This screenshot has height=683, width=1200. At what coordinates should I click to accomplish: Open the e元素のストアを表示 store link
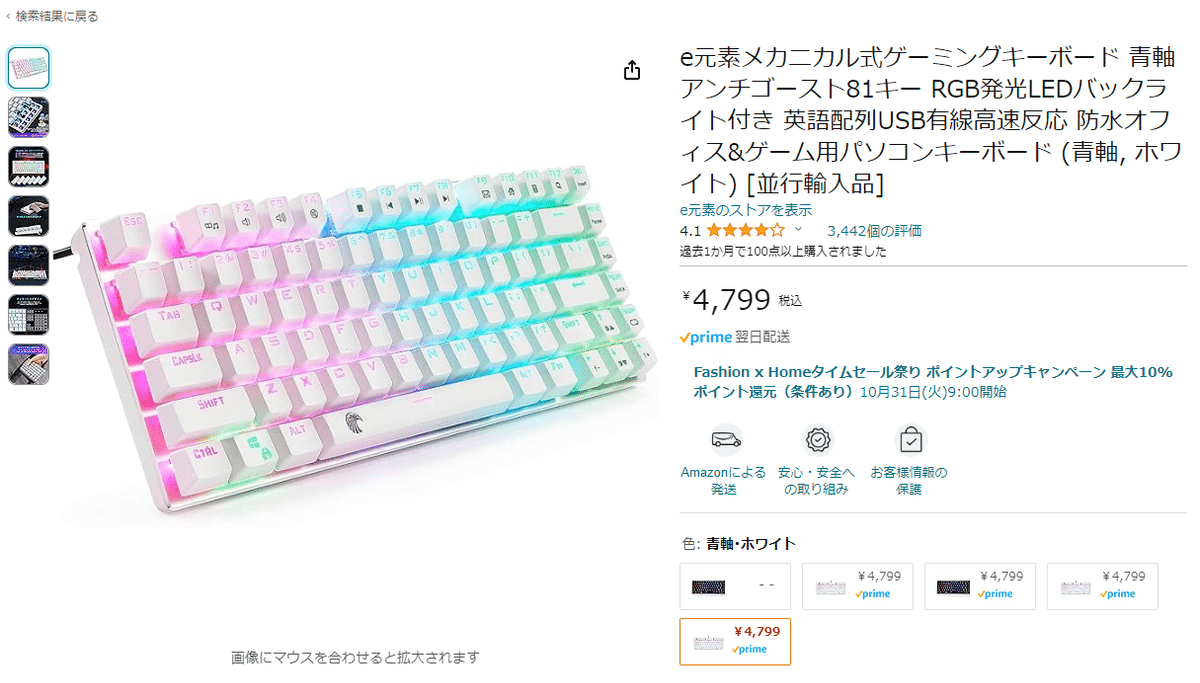[745, 210]
